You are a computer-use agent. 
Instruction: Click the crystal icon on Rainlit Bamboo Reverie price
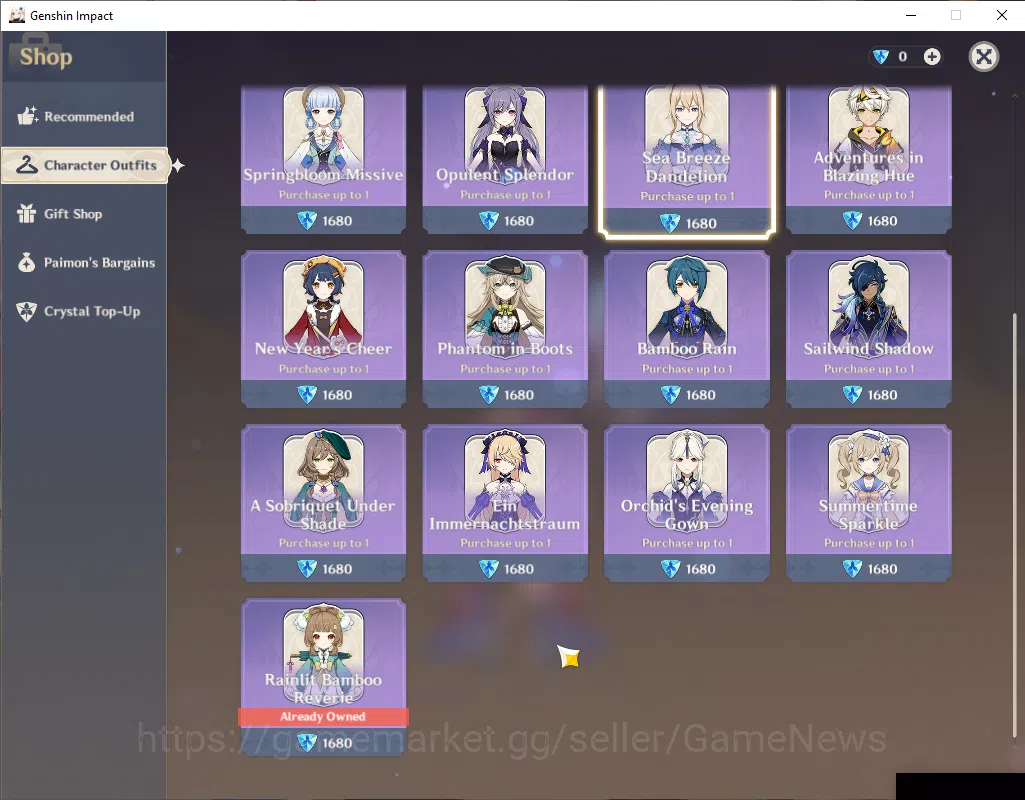[307, 742]
